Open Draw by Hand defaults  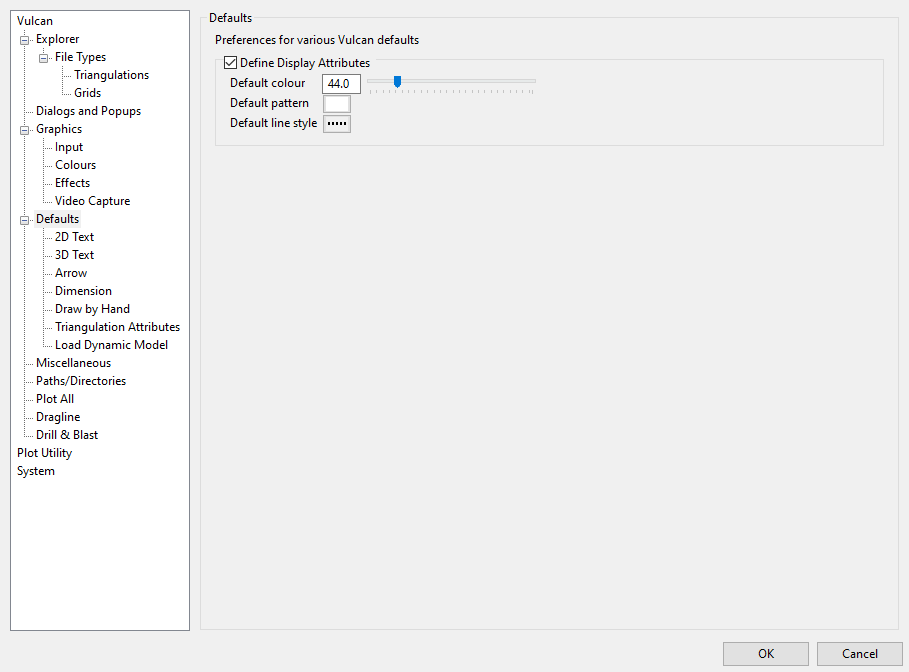pos(92,308)
